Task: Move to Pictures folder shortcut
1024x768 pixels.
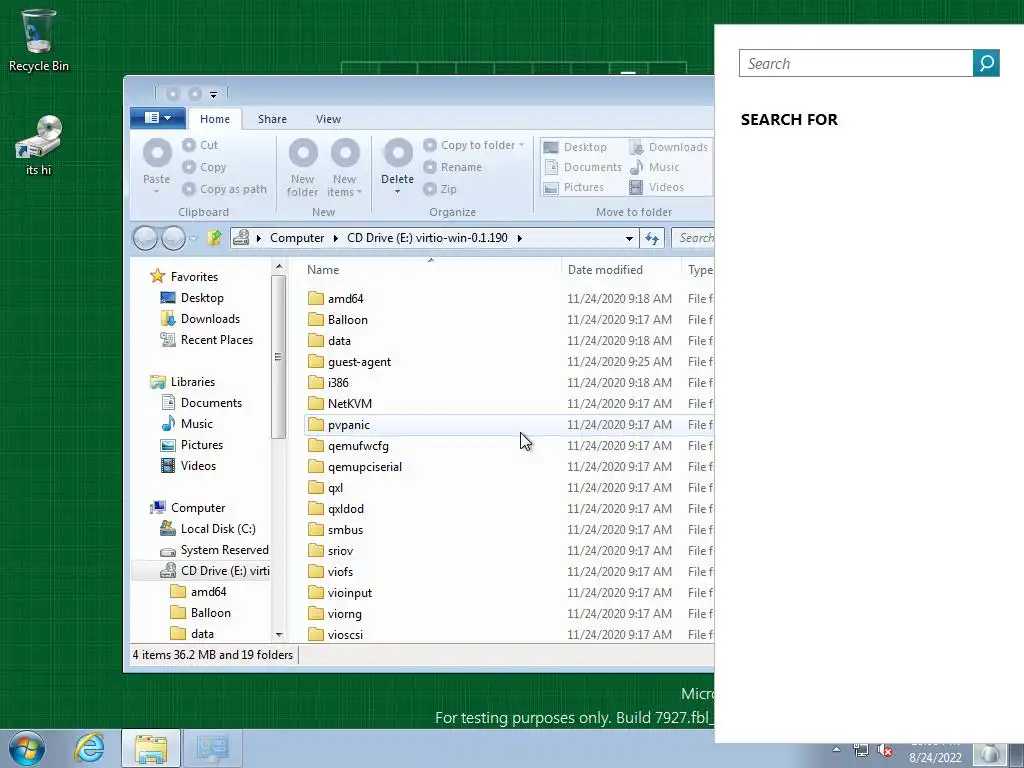Action: (x=573, y=187)
